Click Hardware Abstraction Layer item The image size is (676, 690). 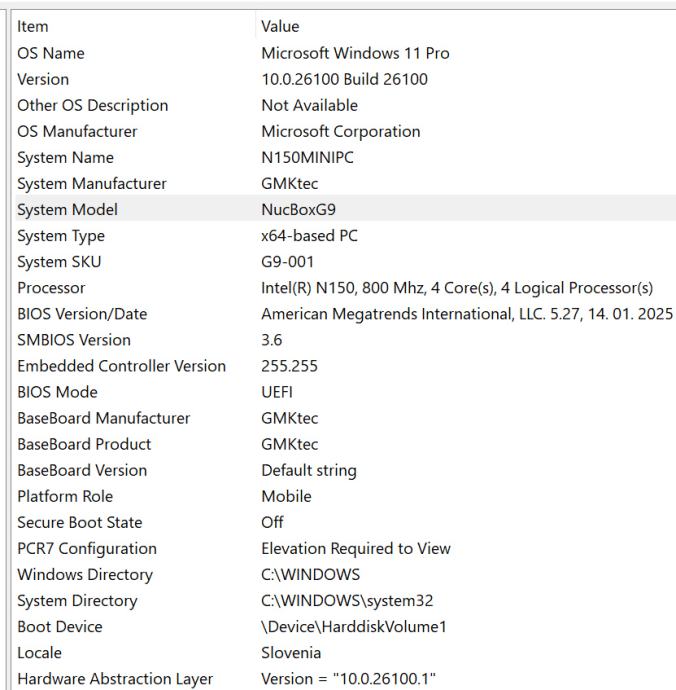pyautogui.click(x=115, y=679)
